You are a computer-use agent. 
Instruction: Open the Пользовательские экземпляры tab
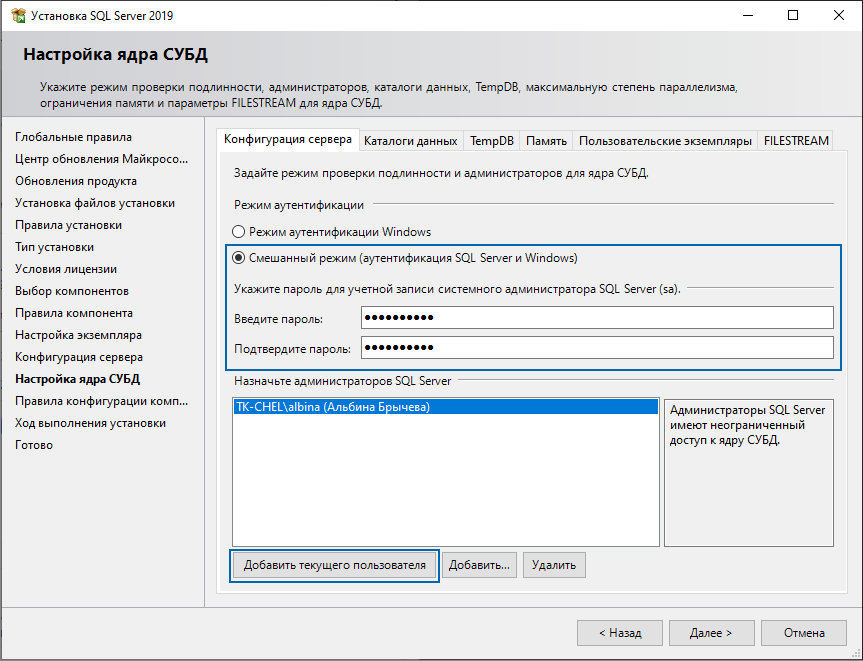(x=665, y=141)
